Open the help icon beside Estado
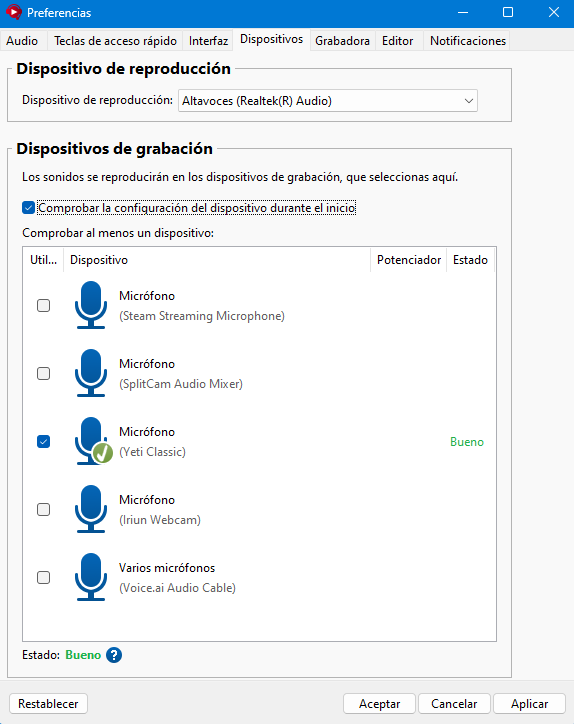This screenshot has height=724, width=574. (x=114, y=655)
